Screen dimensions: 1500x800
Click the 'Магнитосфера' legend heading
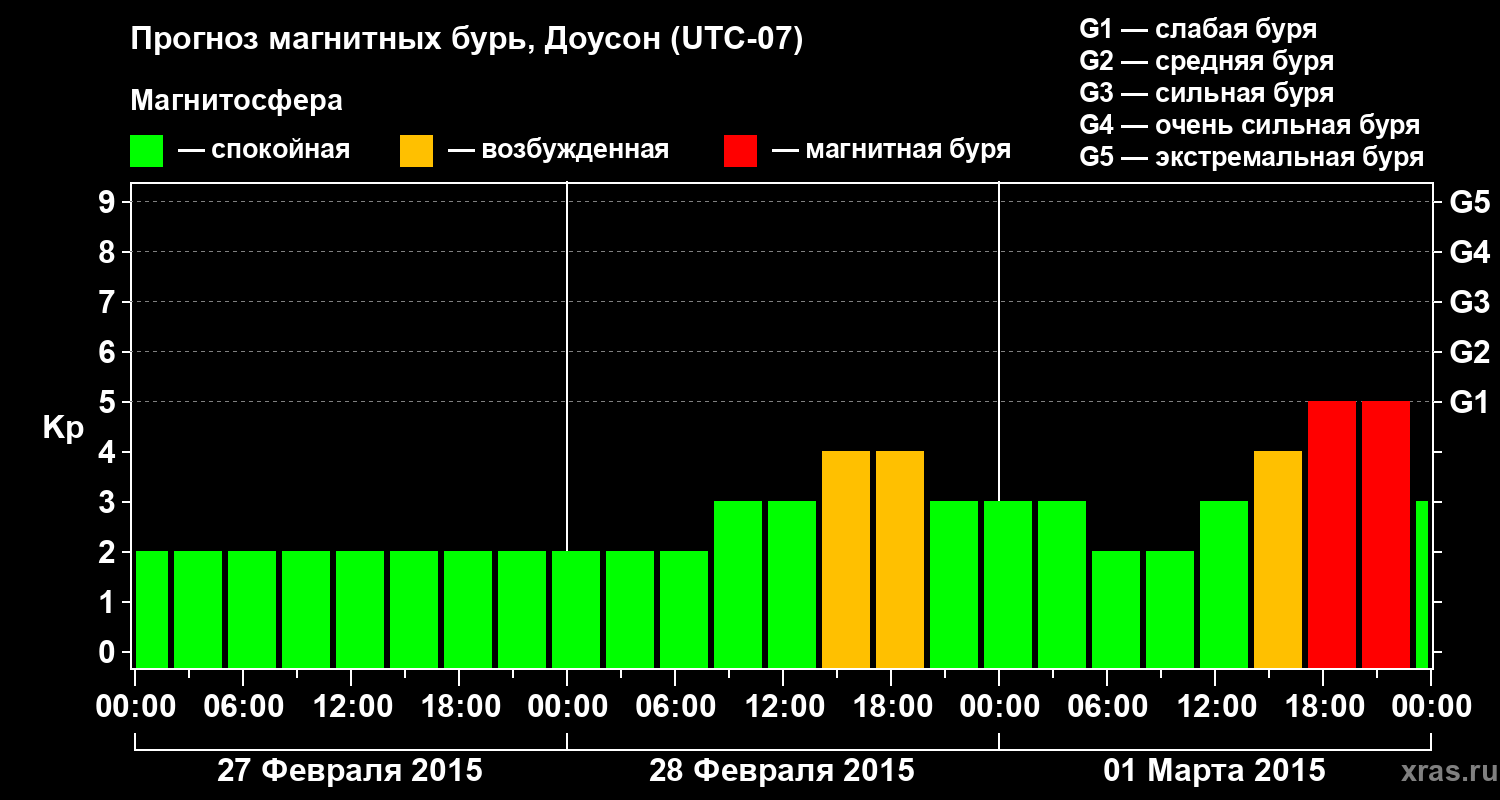pyautogui.click(x=236, y=101)
